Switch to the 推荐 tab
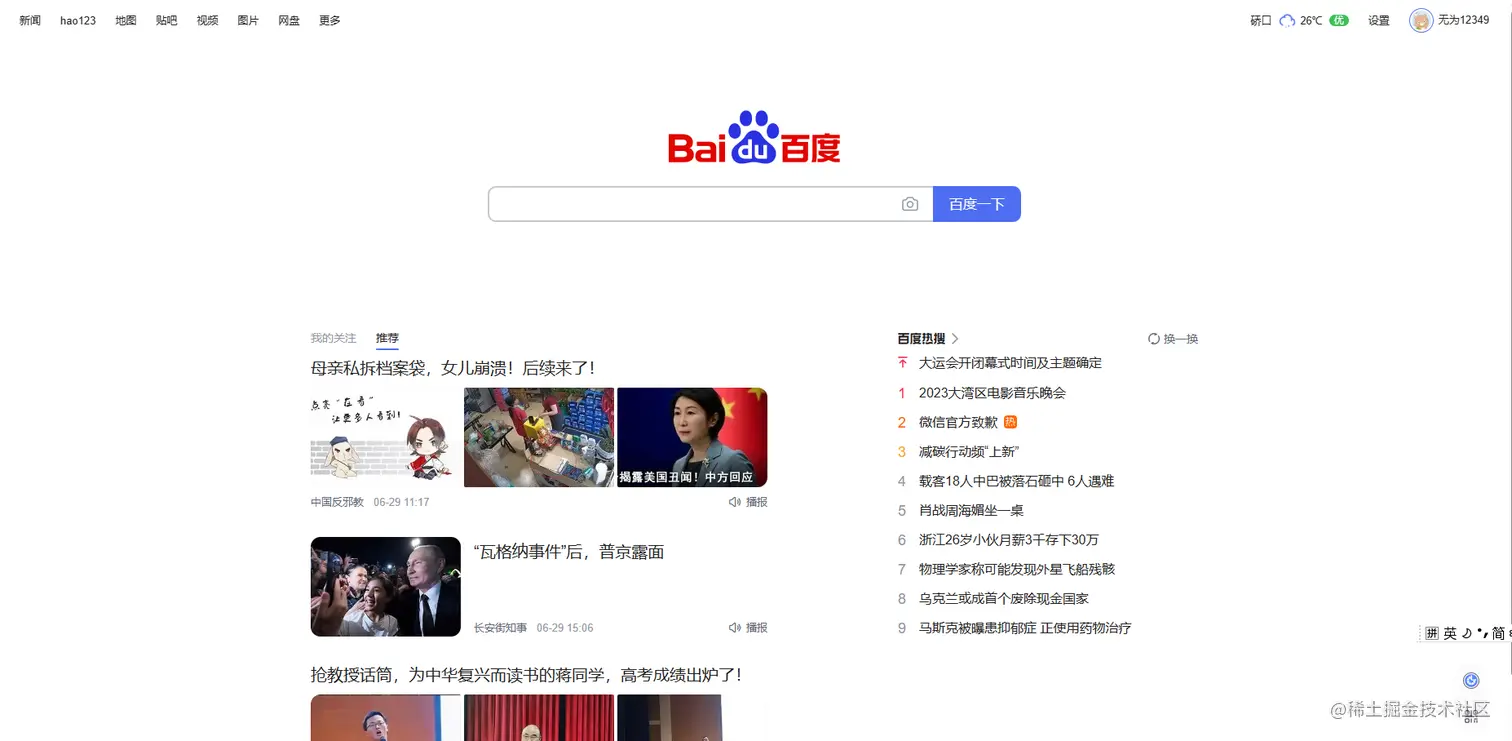 (x=387, y=339)
